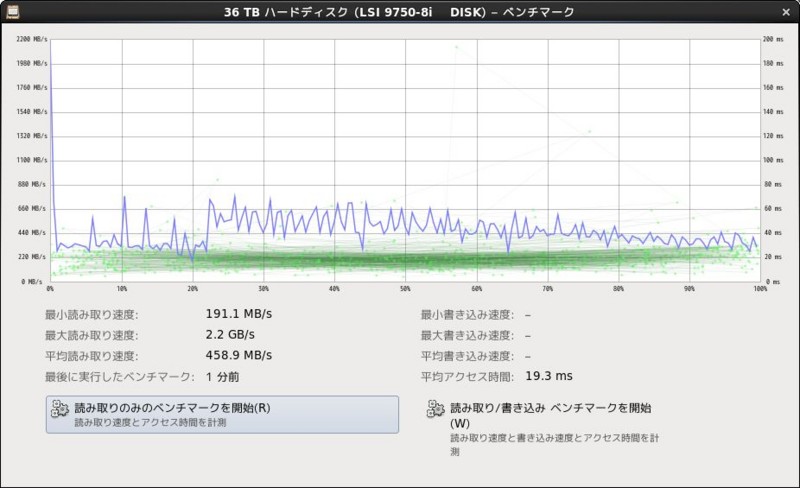Viewport: 800px width, 488px height.
Task: Click the 平均アクセス時間 label
Action: [x=467, y=377]
